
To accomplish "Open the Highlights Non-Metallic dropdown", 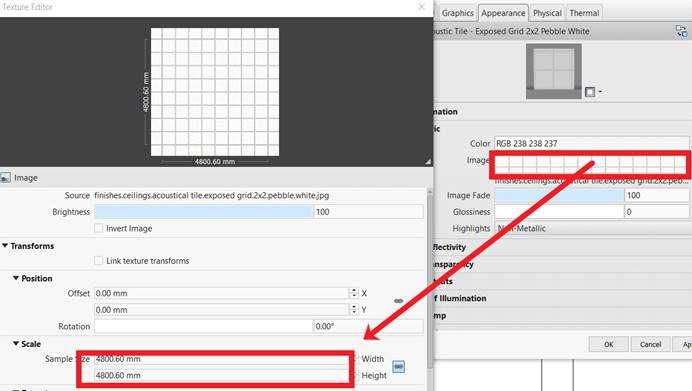I will (x=593, y=229).
